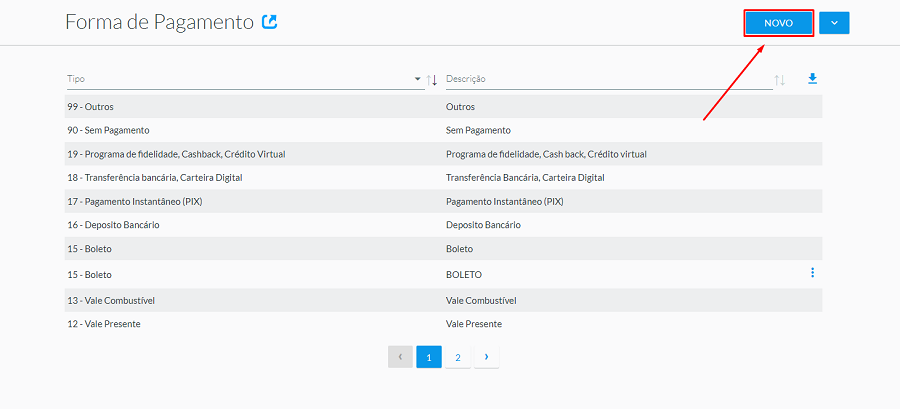Screen dimensions: 900x409
Task: Click 'Vale Presente' description cell
Action: pos(474,324)
